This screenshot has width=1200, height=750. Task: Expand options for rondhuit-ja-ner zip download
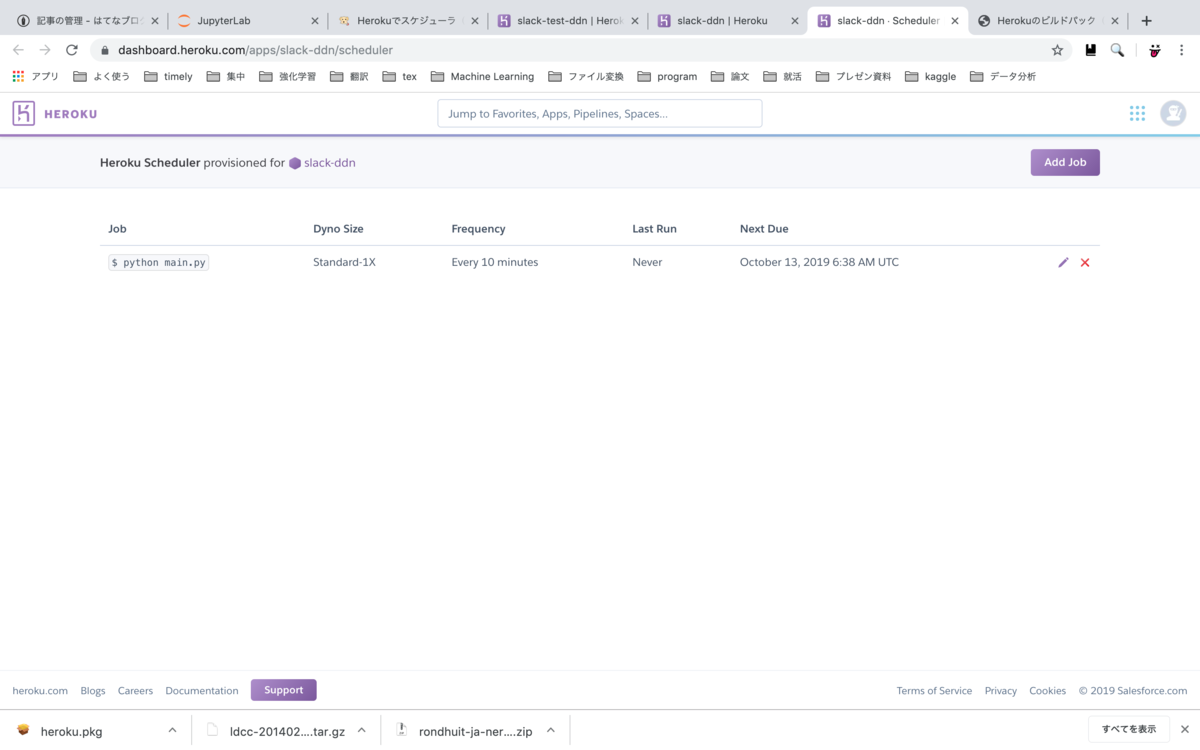[x=550, y=730]
